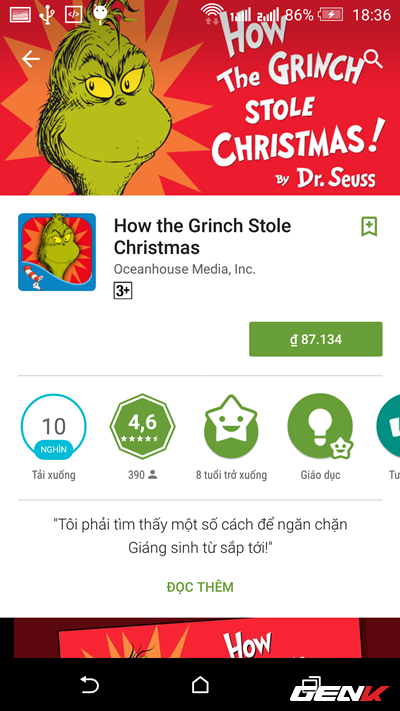Viewport: 400px width, 711px height.
Task: Buy app for ₫ 87.134
Action: click(x=316, y=339)
